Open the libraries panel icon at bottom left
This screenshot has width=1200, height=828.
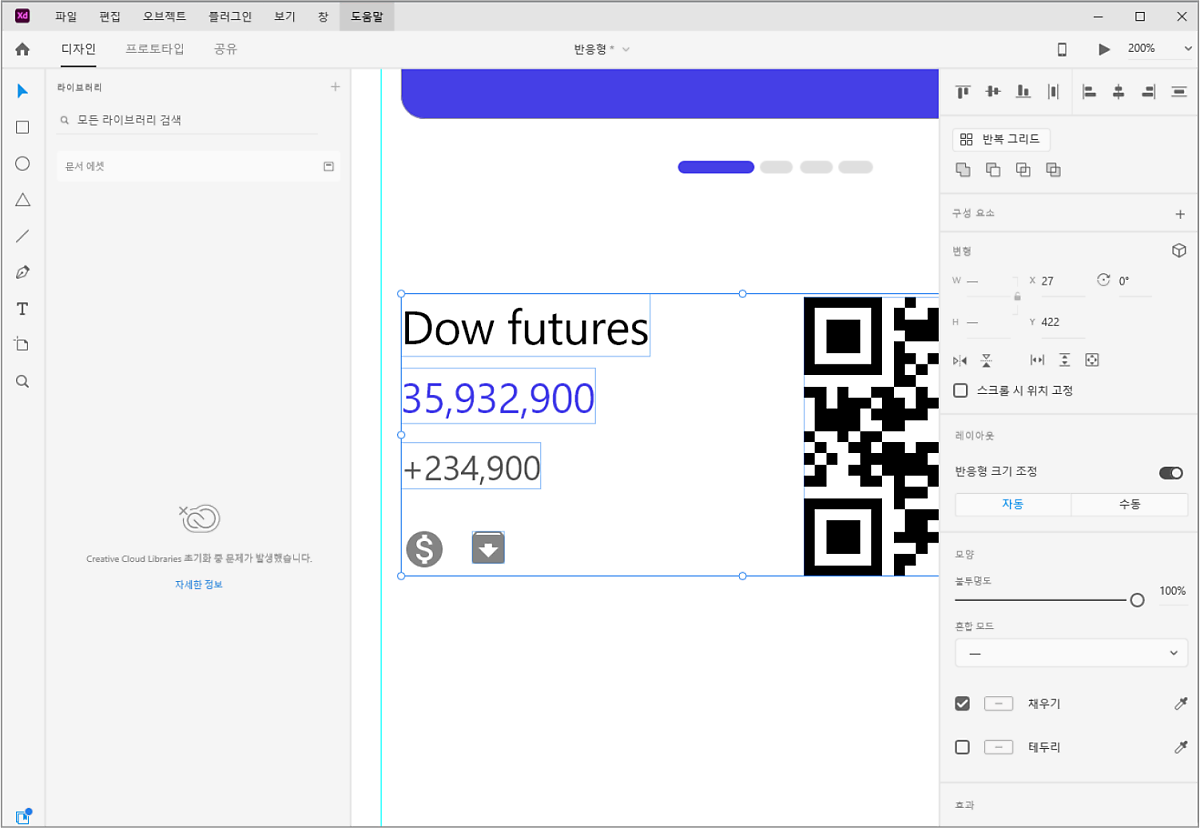[x=23, y=816]
